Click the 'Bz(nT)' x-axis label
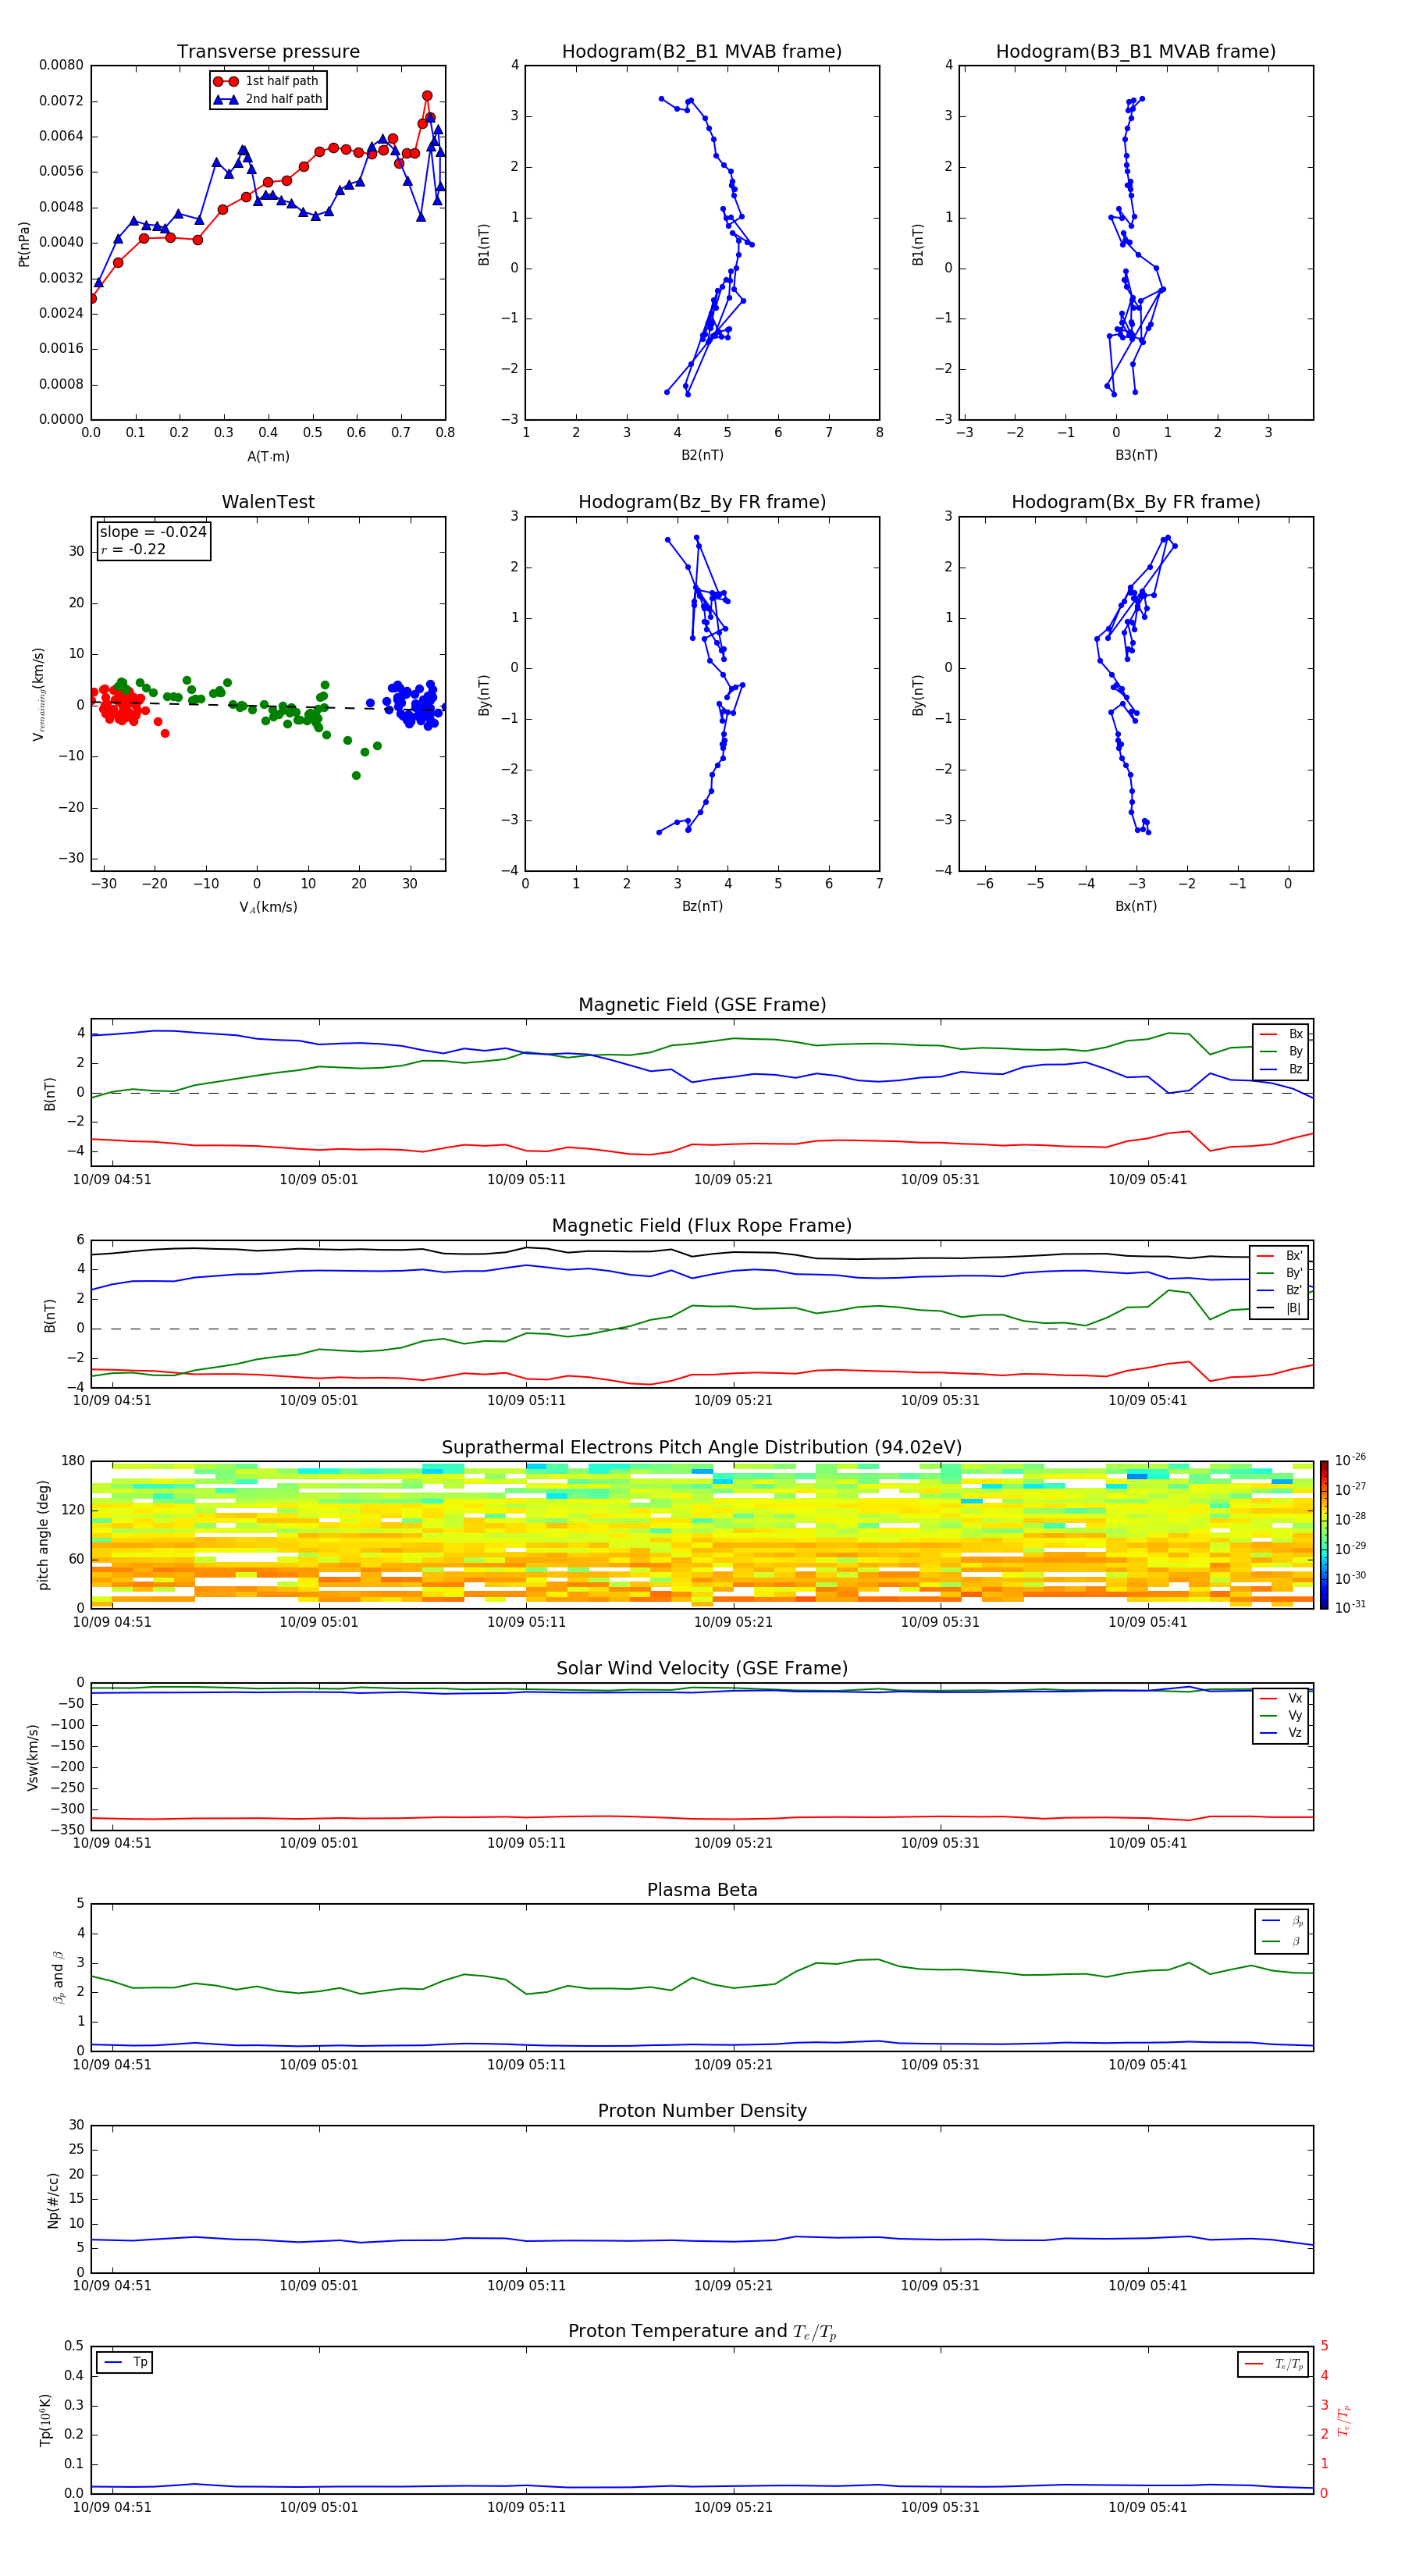The image size is (1405, 2576). 702,906
